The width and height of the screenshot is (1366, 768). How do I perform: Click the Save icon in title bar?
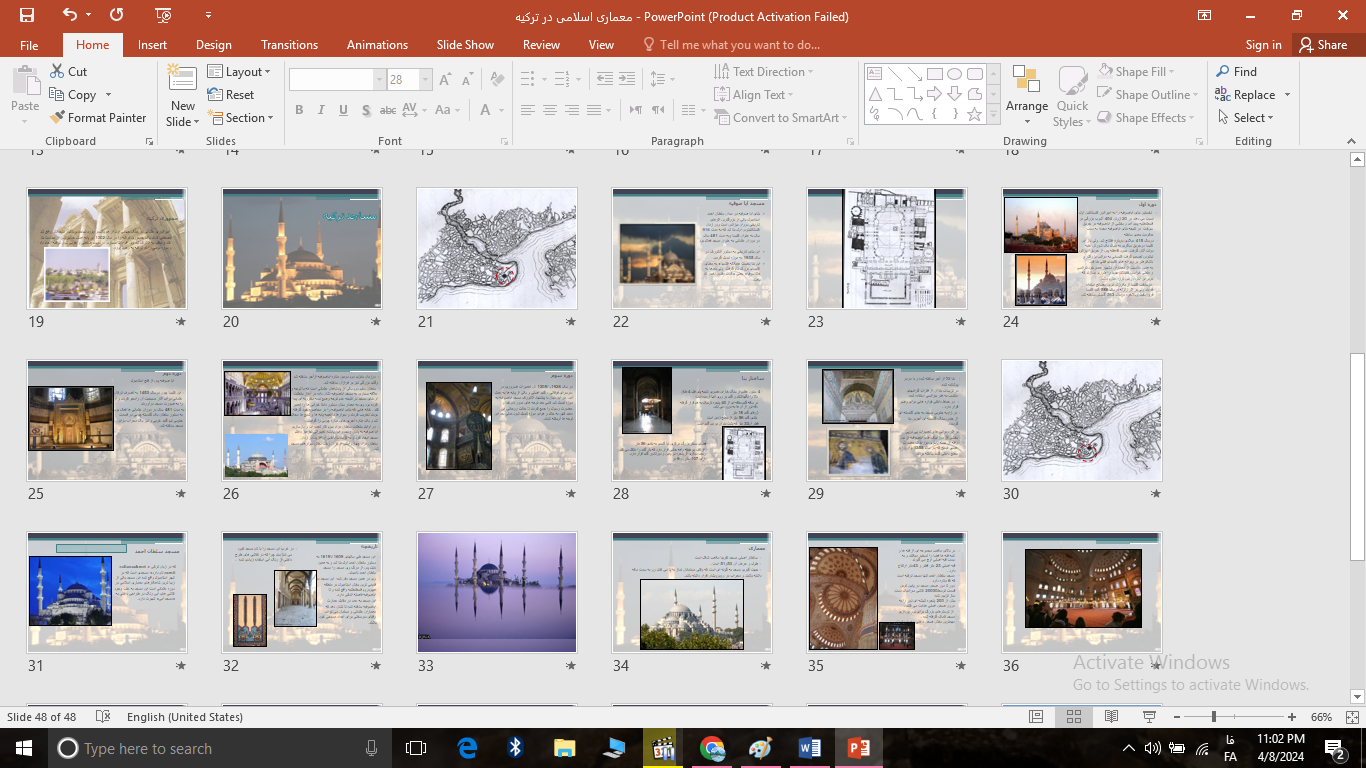coord(27,15)
